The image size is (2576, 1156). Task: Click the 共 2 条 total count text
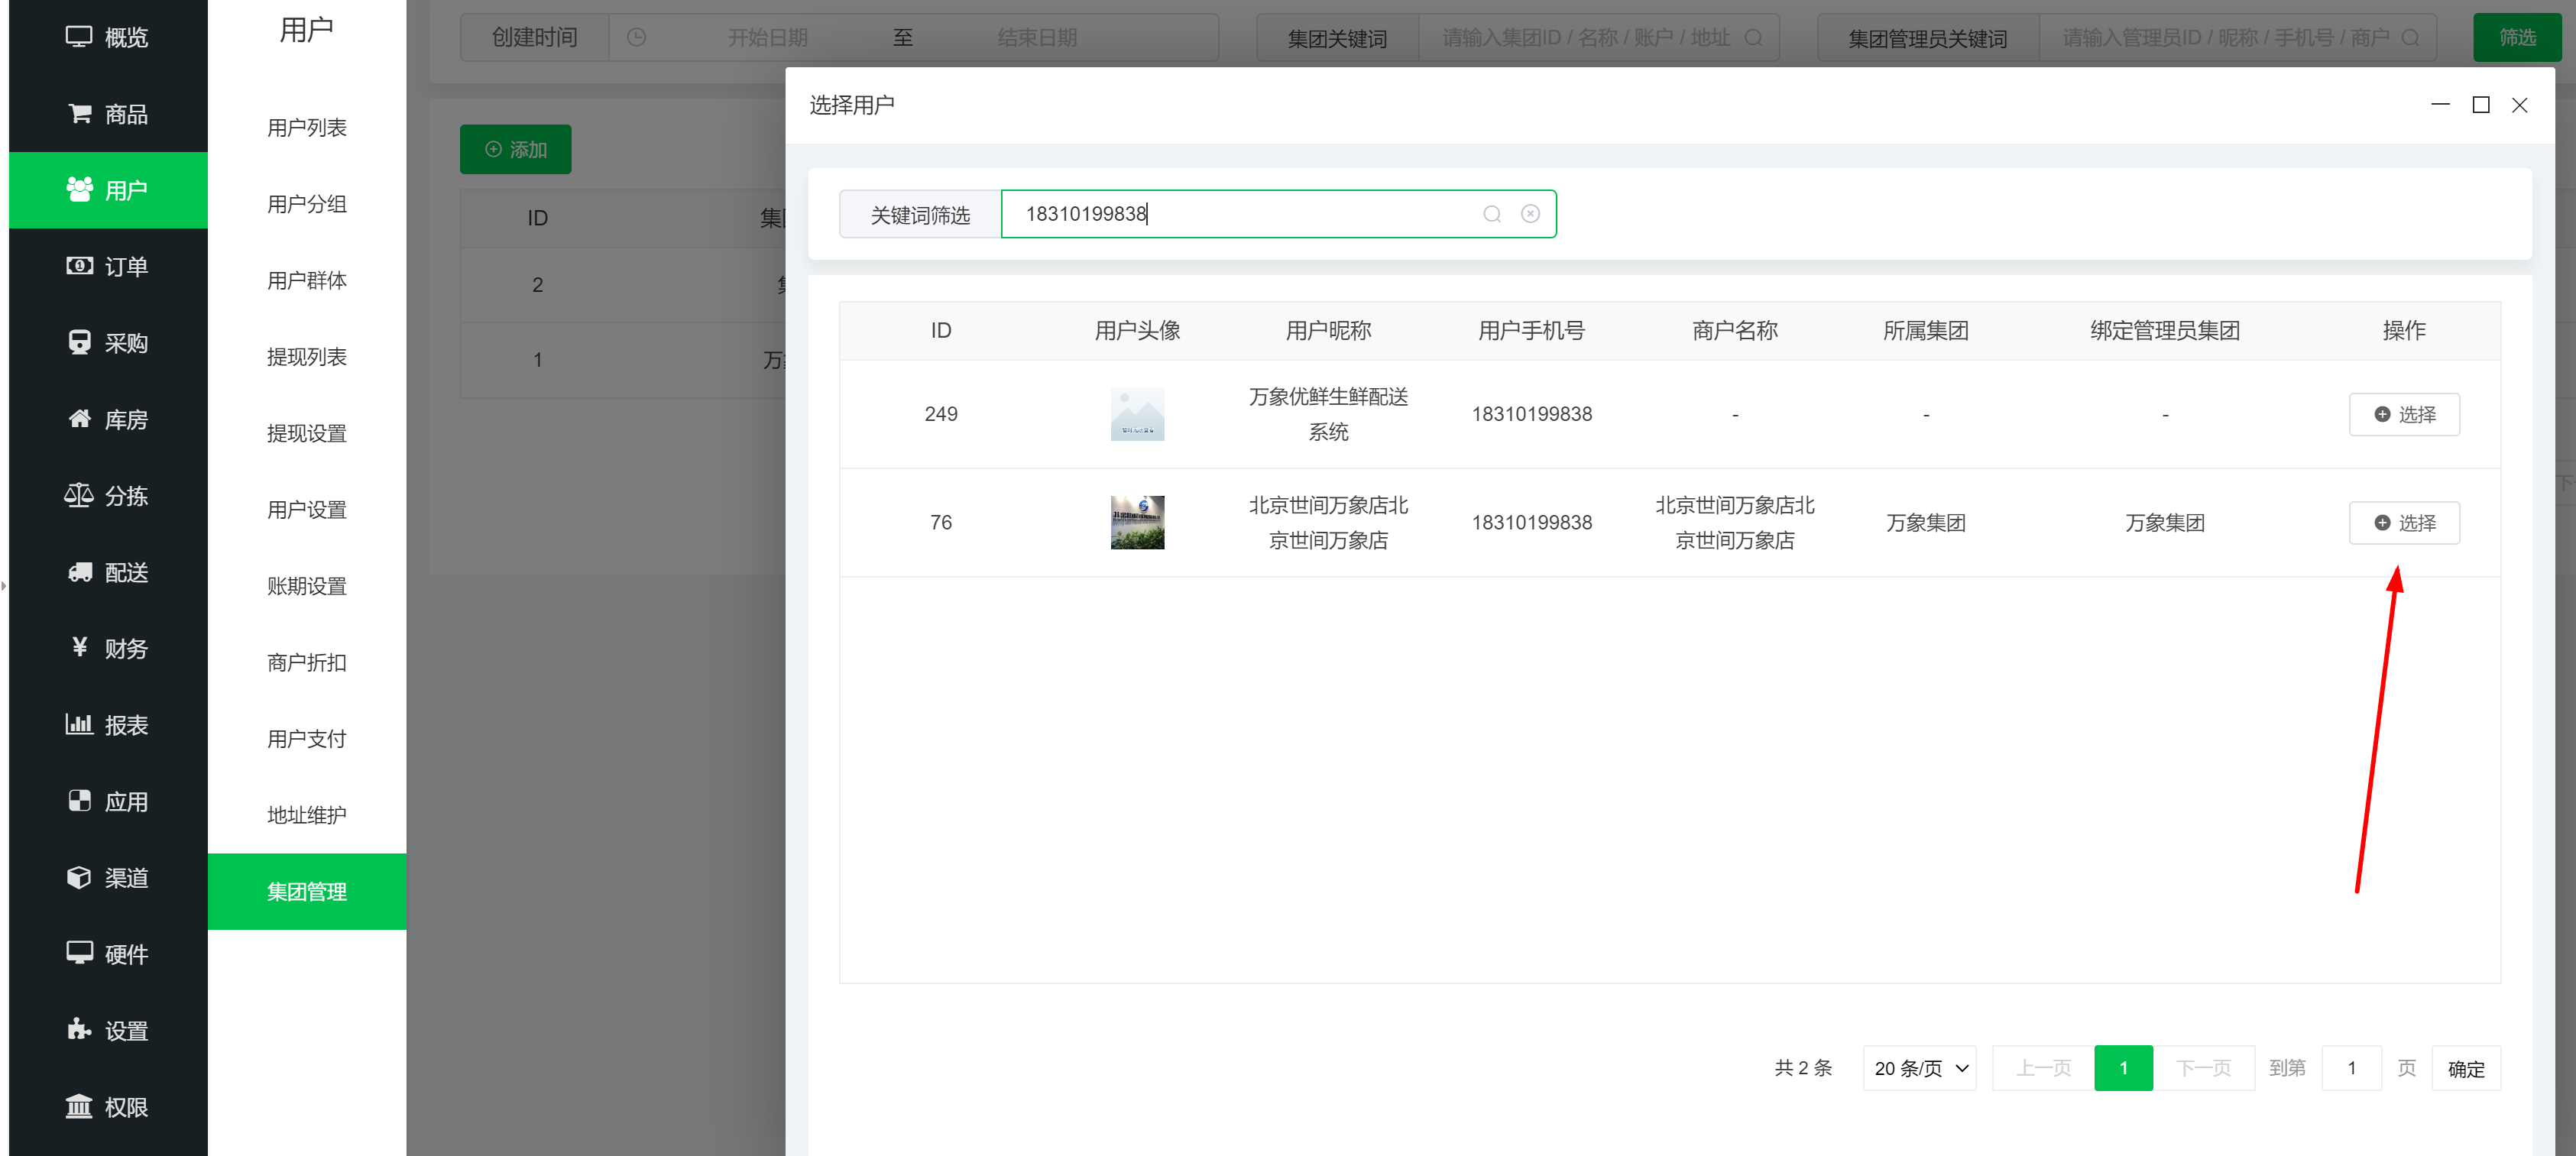(1803, 1069)
